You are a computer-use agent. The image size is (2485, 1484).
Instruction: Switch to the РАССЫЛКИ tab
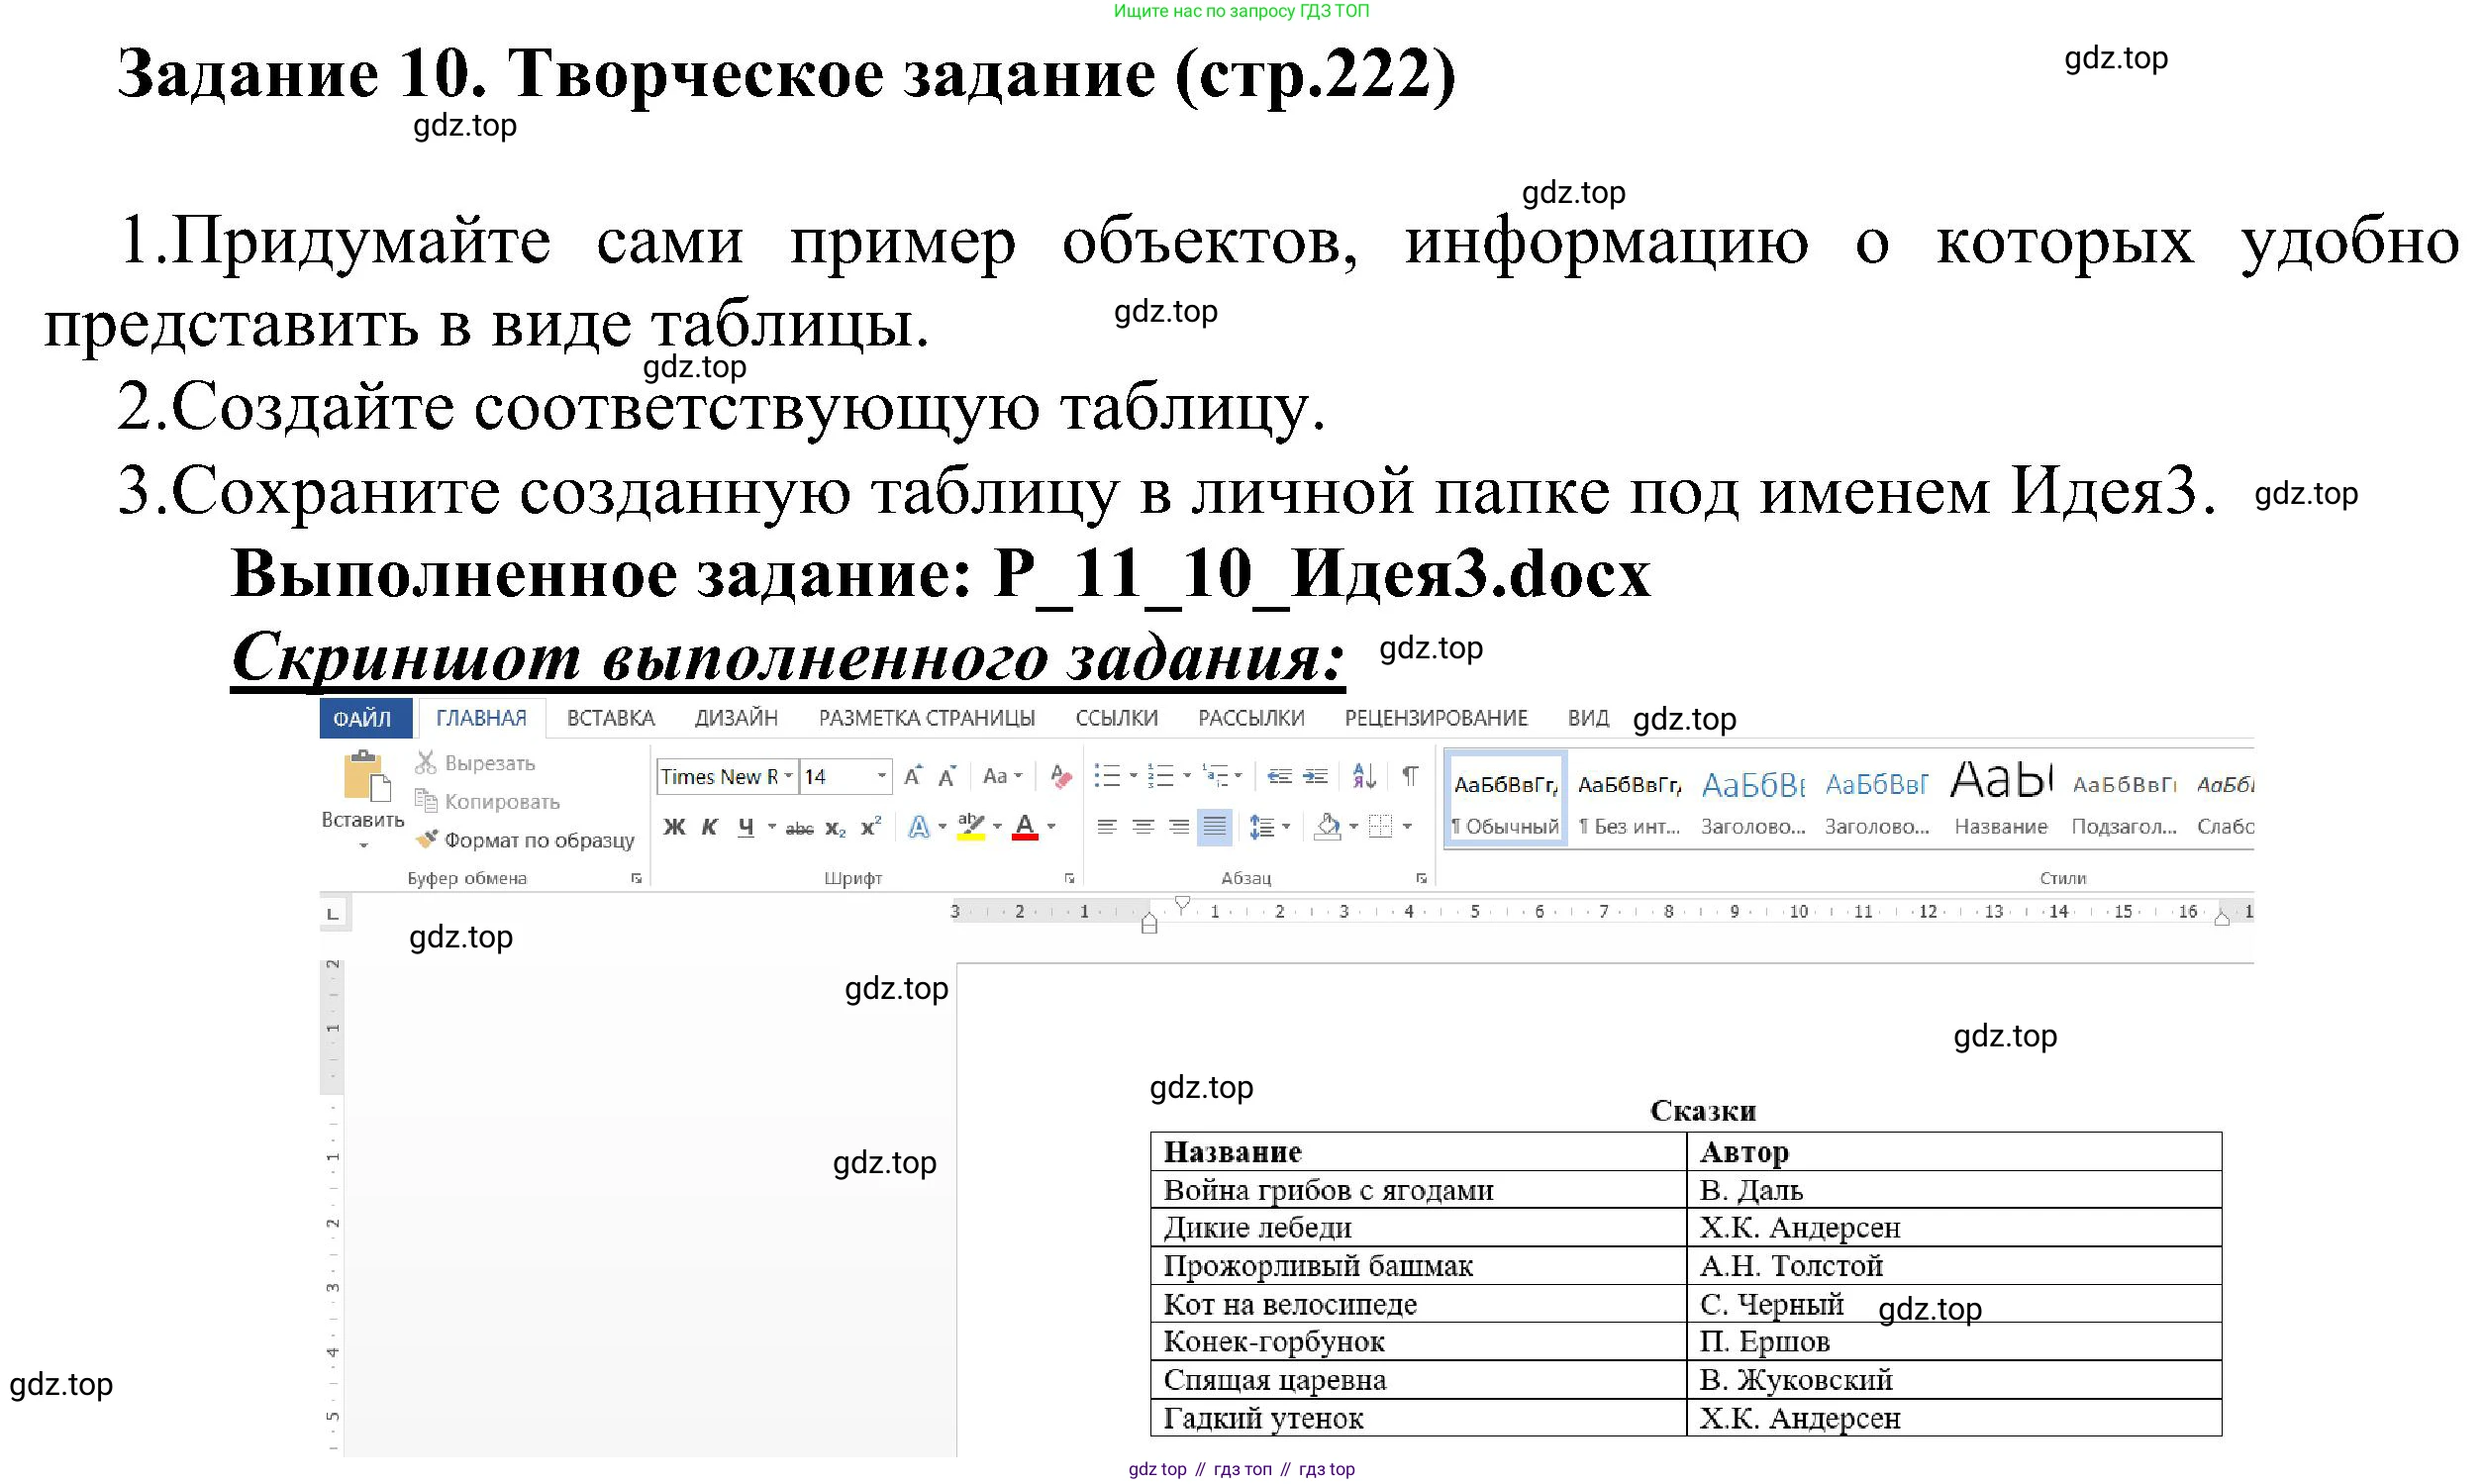1251,718
